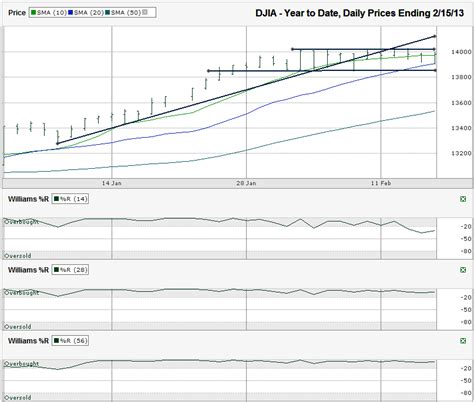The width and height of the screenshot is (474, 402).
Task: Close the Williams %R (56) panel
Action: [x=463, y=341]
